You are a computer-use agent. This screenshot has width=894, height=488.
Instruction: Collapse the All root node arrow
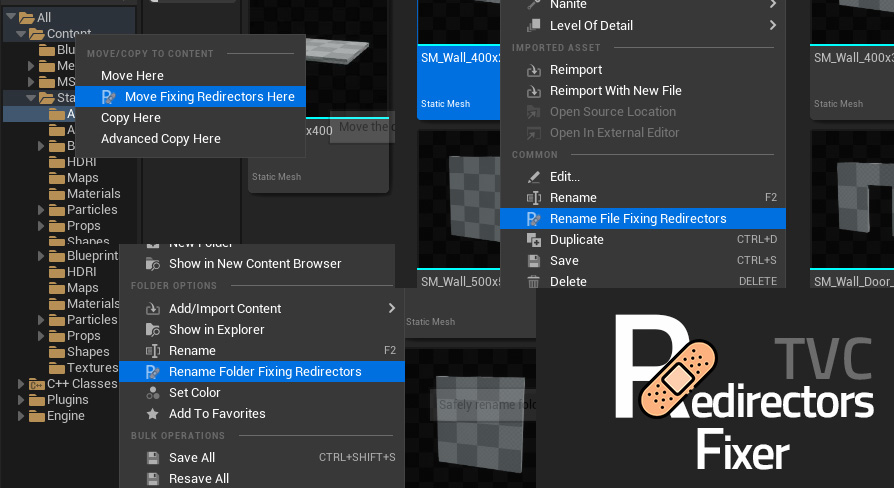pyautogui.click(x=11, y=17)
